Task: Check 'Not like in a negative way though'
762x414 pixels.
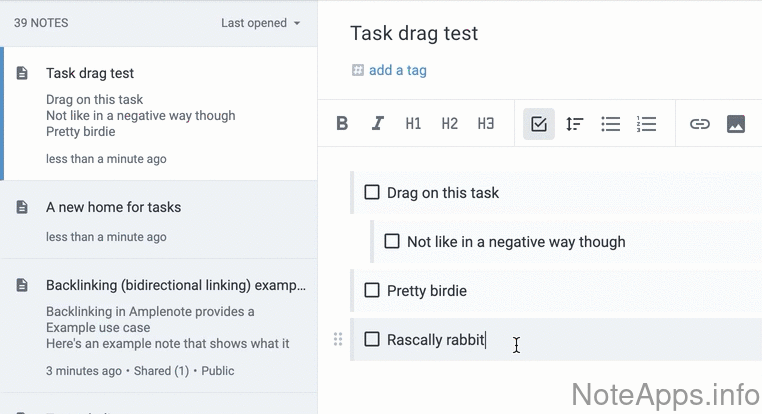Action: coord(392,241)
